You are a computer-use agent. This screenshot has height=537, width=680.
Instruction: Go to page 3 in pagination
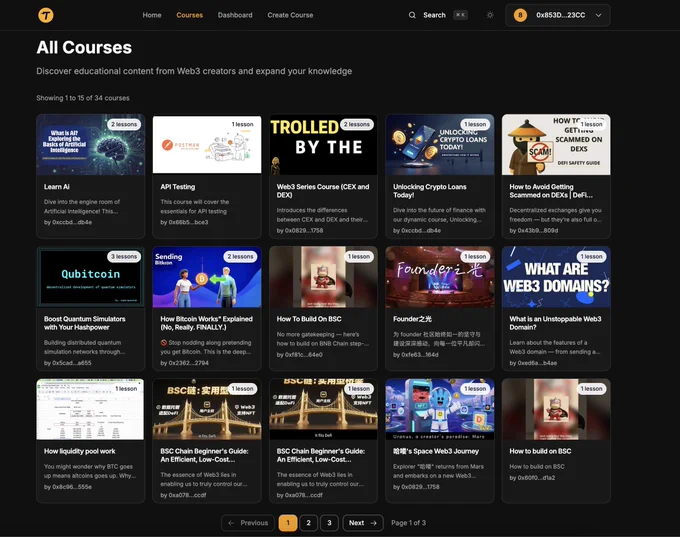[329, 523]
